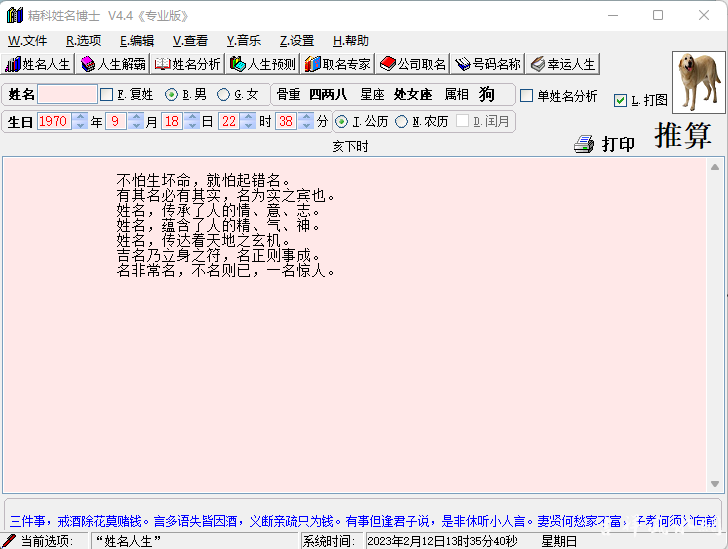Open the 号码名称 number naming tool

coord(488,64)
